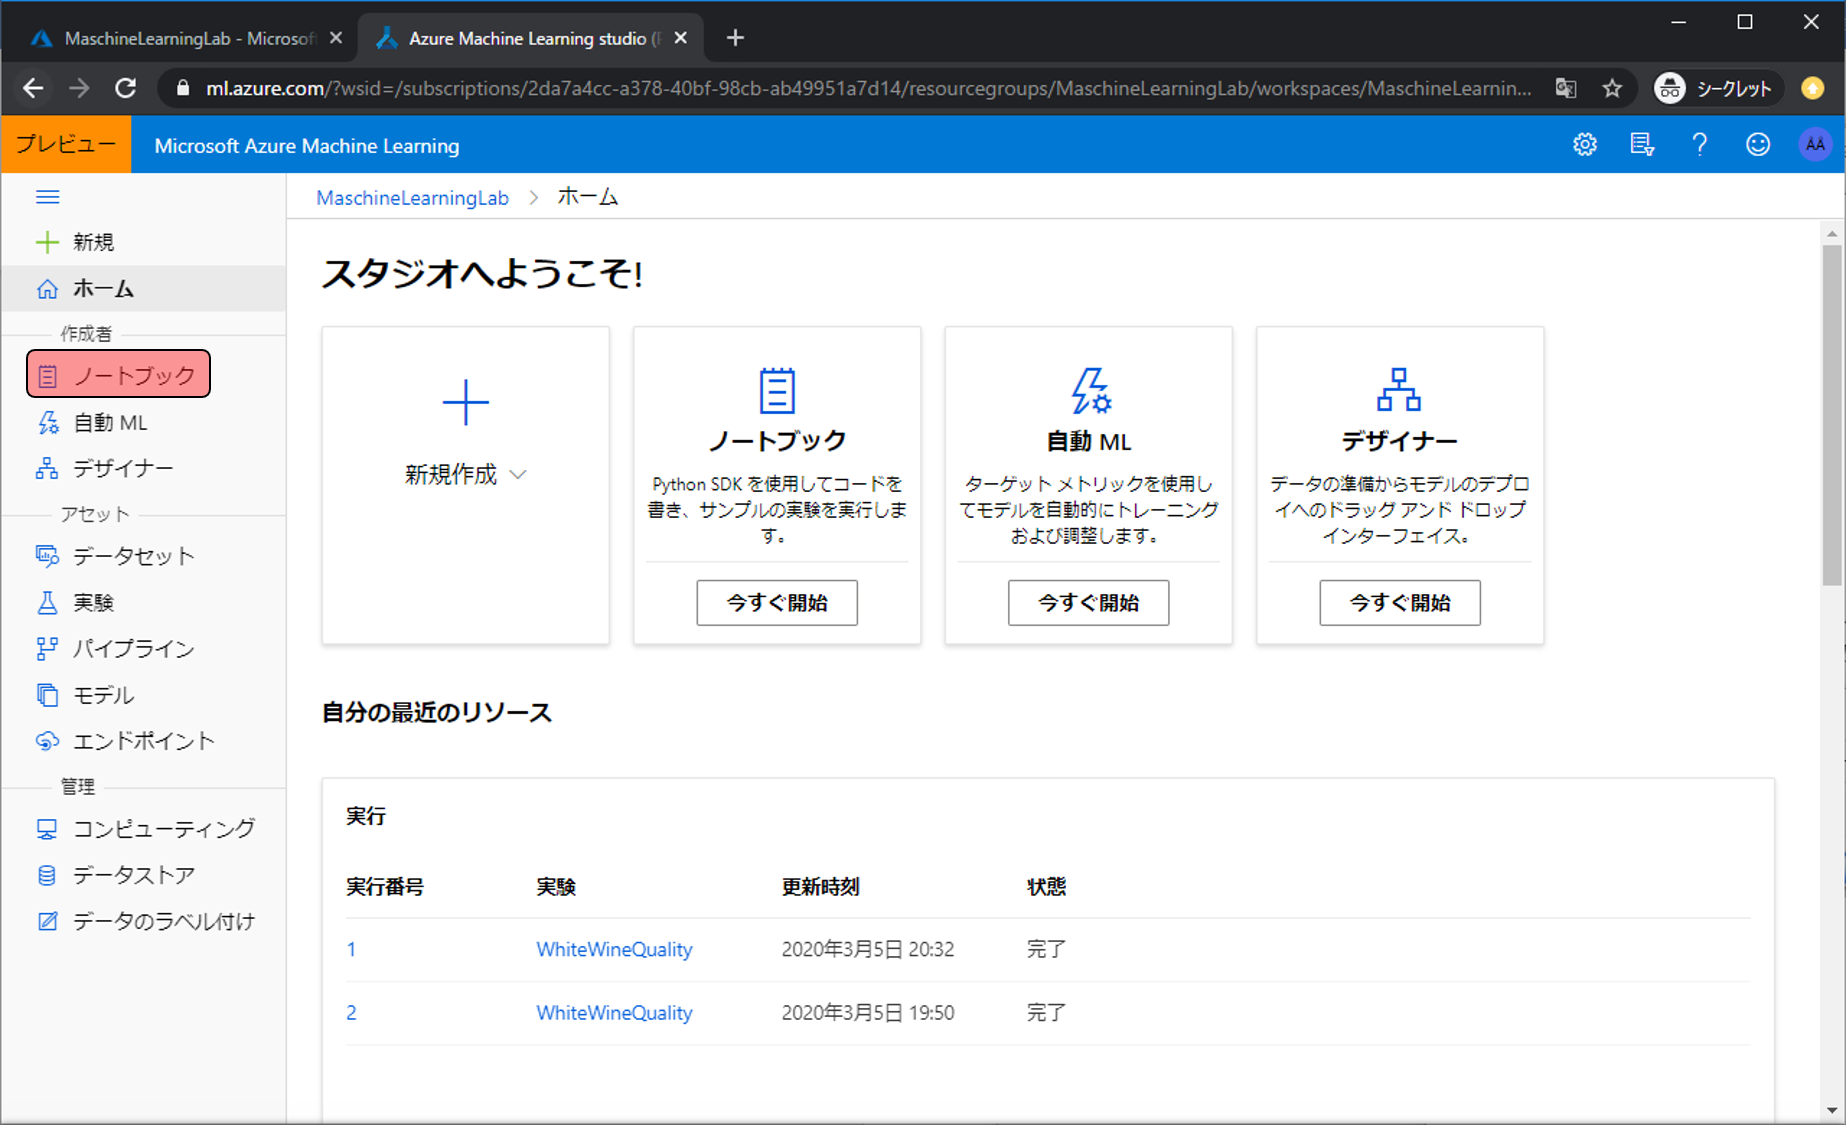Bookmark page with the star icon
This screenshot has width=1846, height=1125.
click(1612, 89)
